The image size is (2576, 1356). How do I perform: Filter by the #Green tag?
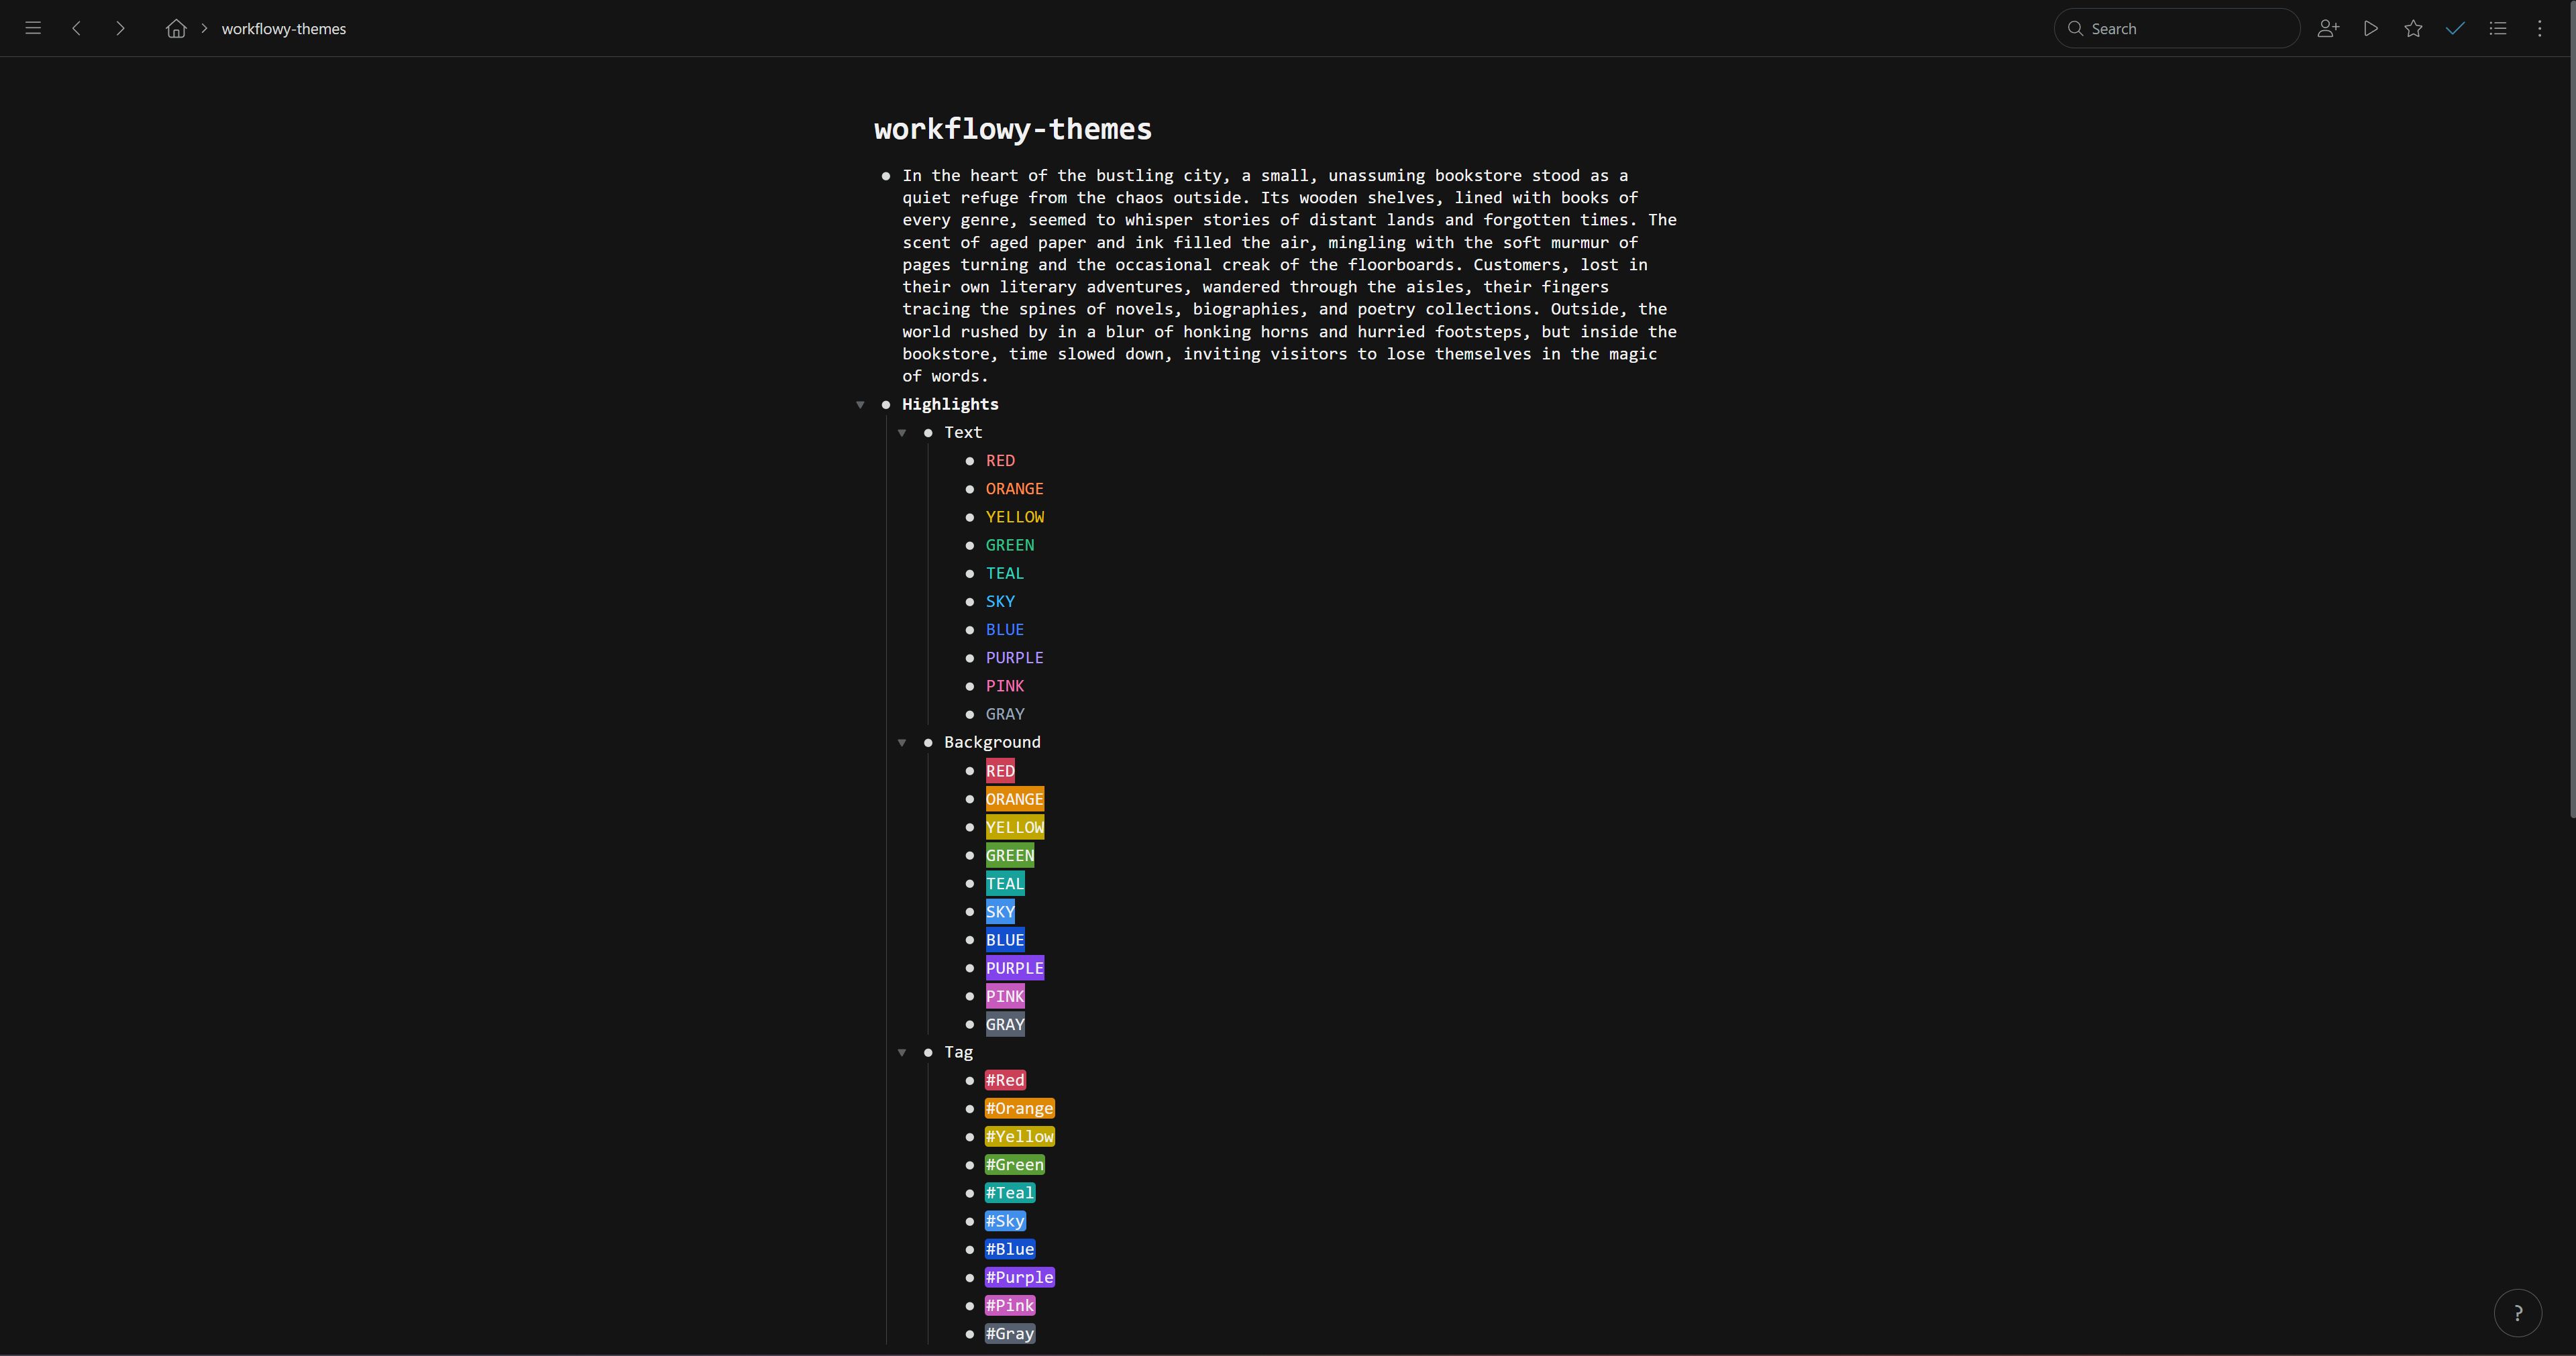tap(1015, 1164)
